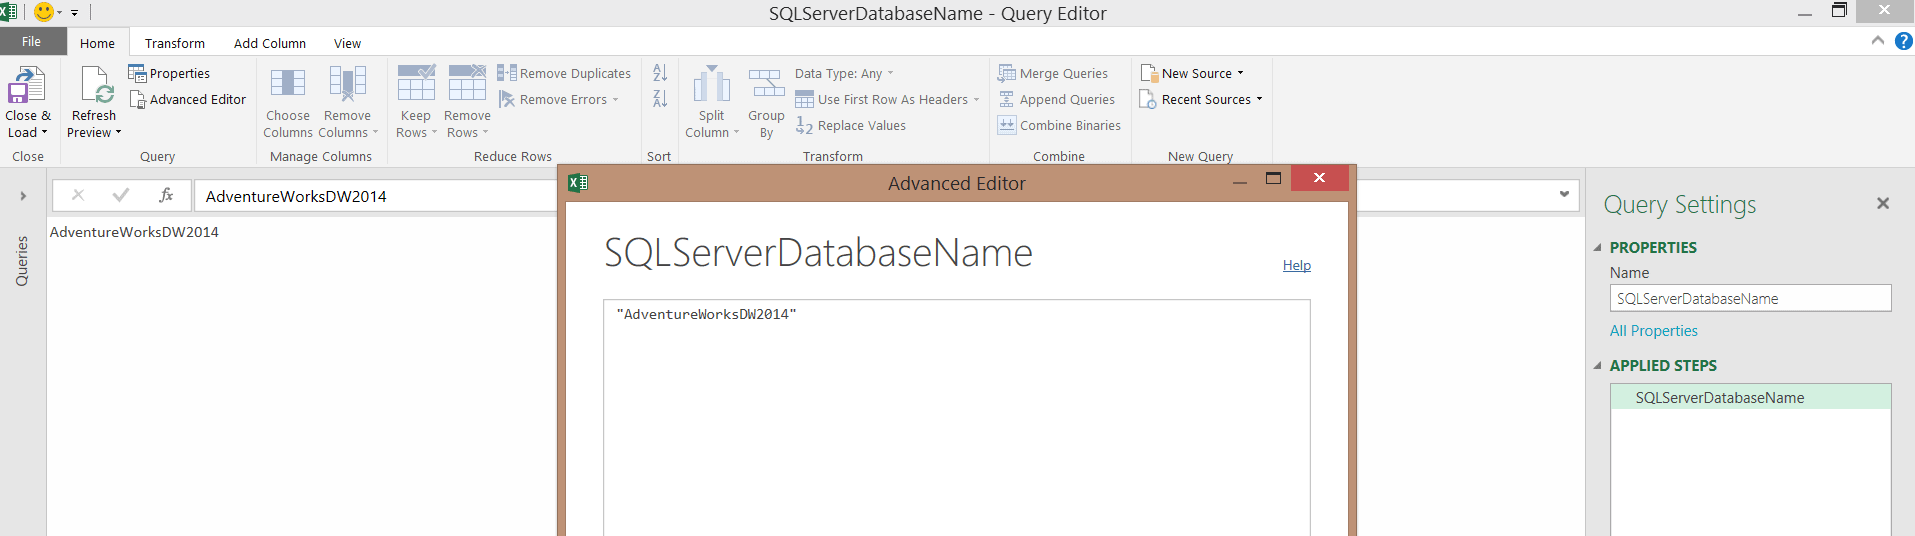Click the query Name input field
This screenshot has width=1915, height=536.
pos(1750,299)
